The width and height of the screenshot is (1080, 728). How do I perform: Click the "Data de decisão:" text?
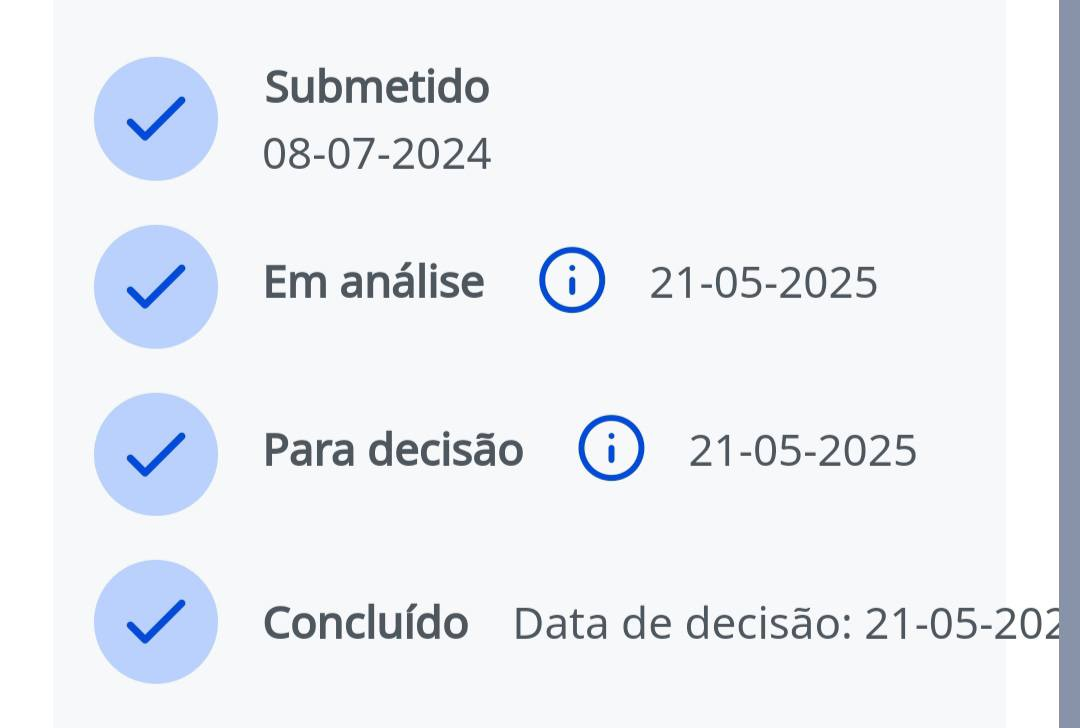pyautogui.click(x=683, y=624)
